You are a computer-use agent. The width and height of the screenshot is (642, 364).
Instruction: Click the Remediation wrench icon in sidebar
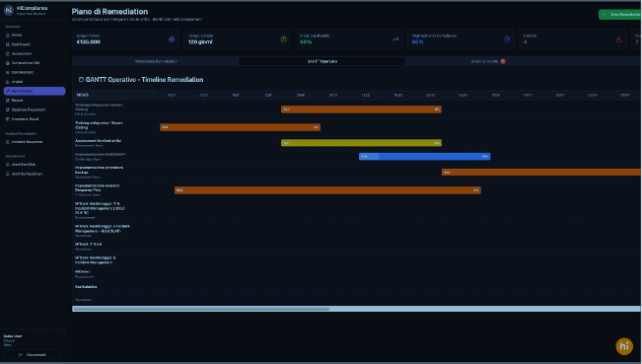tap(8, 91)
